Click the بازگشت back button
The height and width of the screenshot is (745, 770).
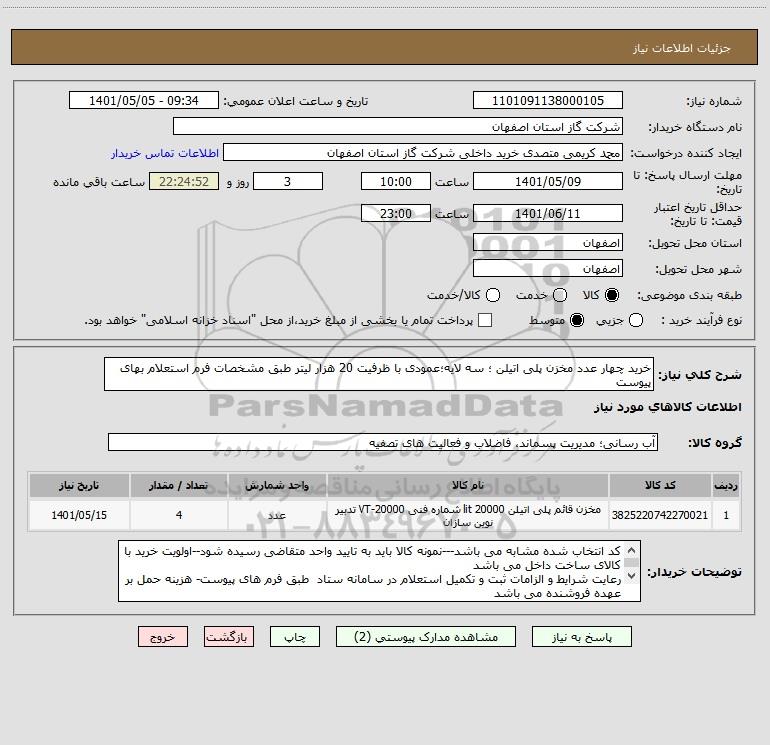coord(229,637)
